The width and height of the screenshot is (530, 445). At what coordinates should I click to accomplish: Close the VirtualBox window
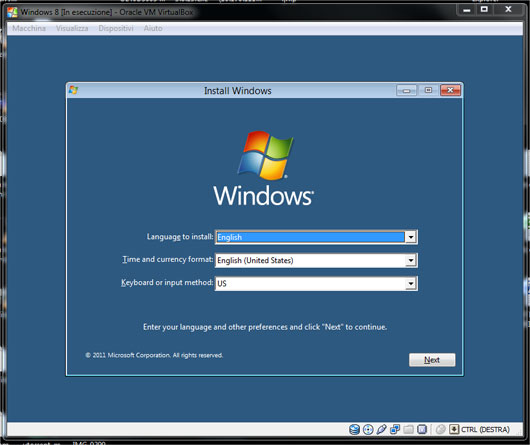point(508,9)
